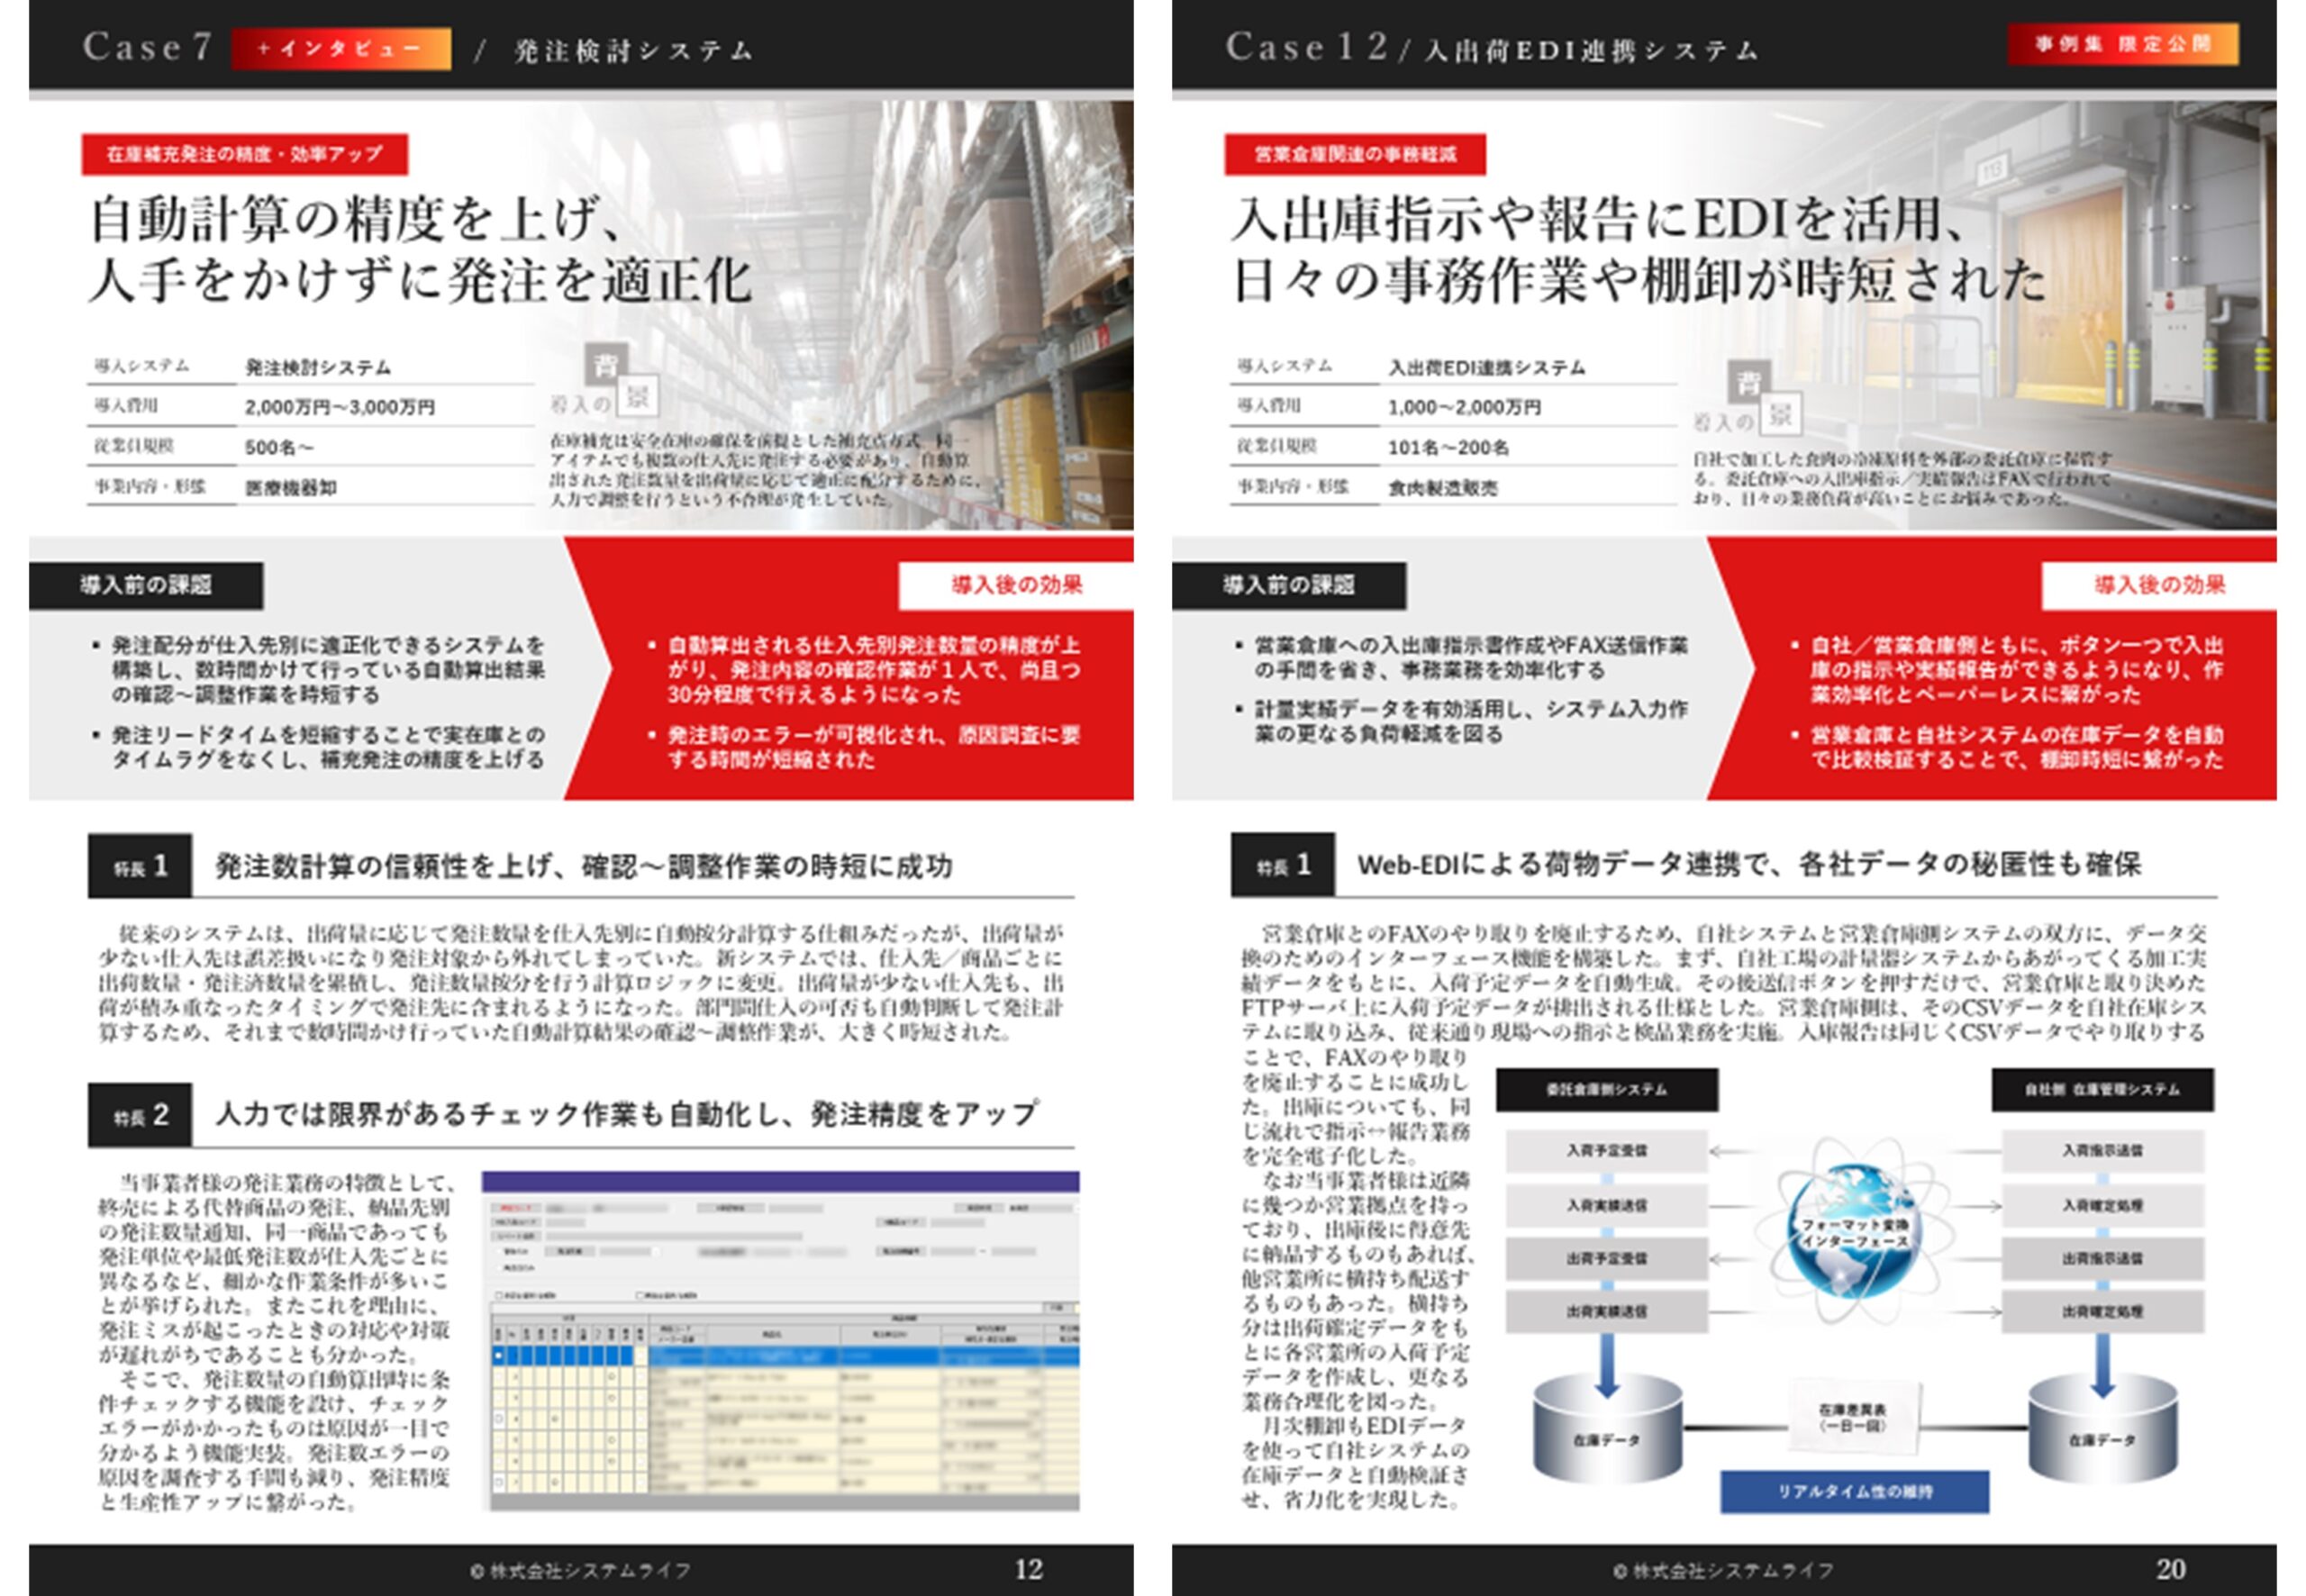Select the 入荷予定受信 box
The width and height of the screenshot is (2306, 1596).
[x=1606, y=1151]
